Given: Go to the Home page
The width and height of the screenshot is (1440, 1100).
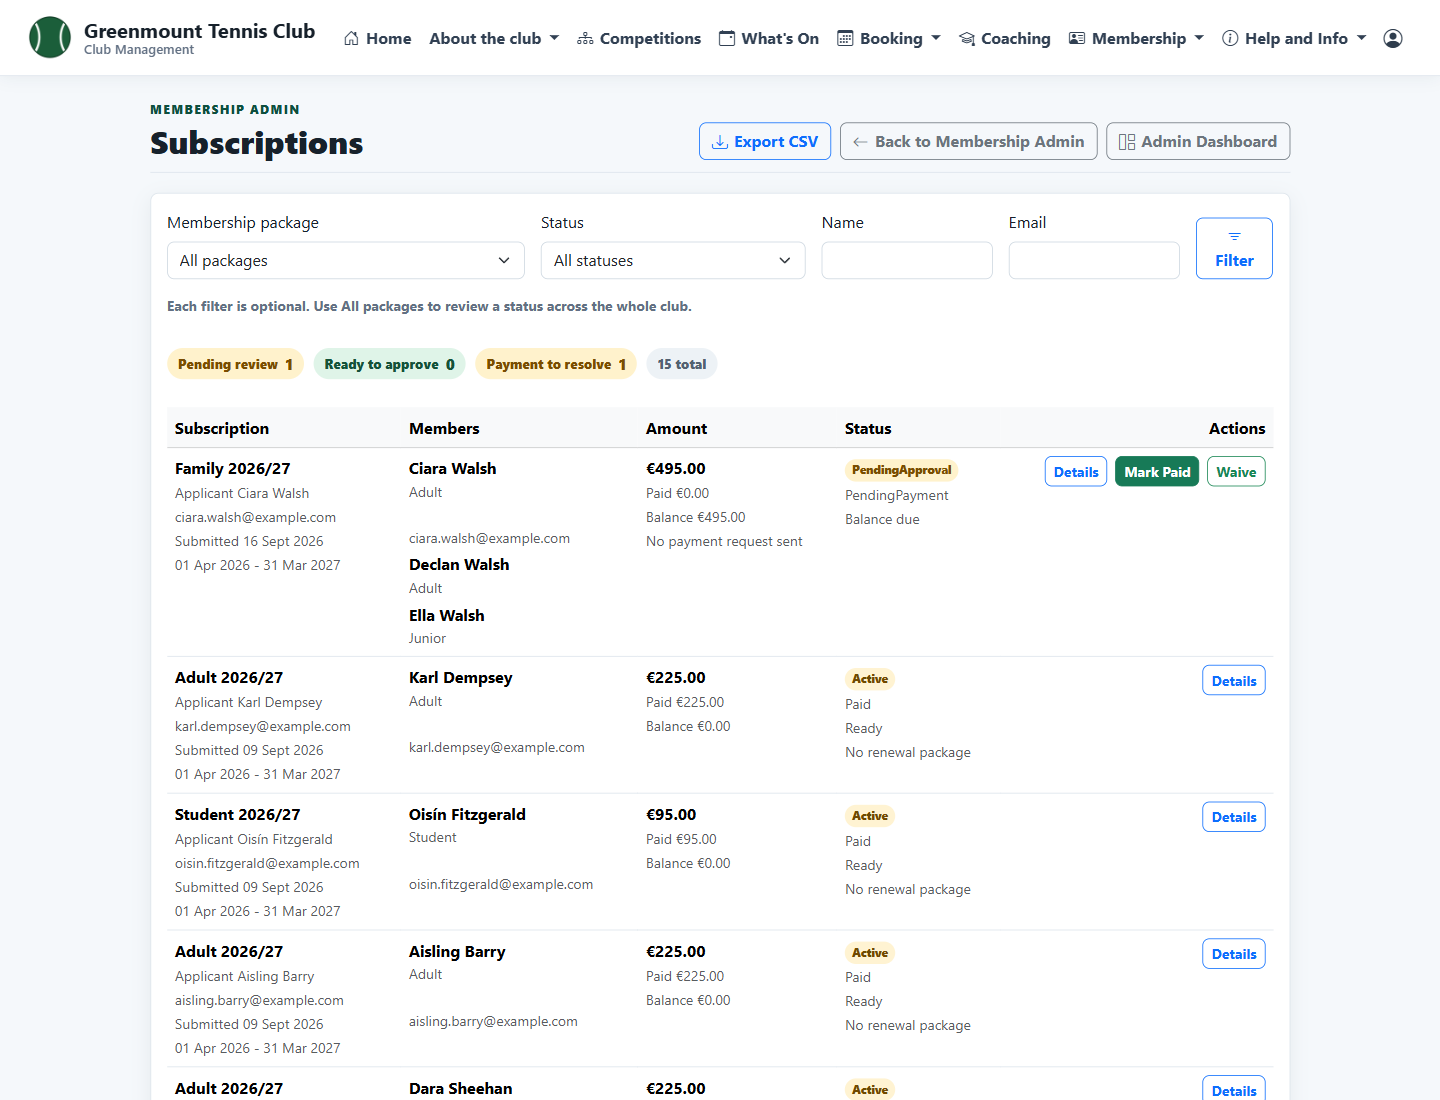Looking at the screenshot, I should 377,39.
